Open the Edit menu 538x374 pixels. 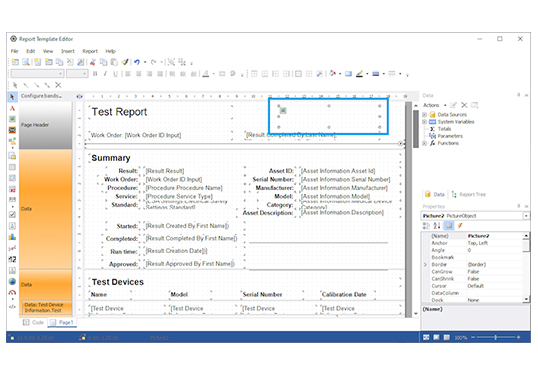(x=31, y=51)
